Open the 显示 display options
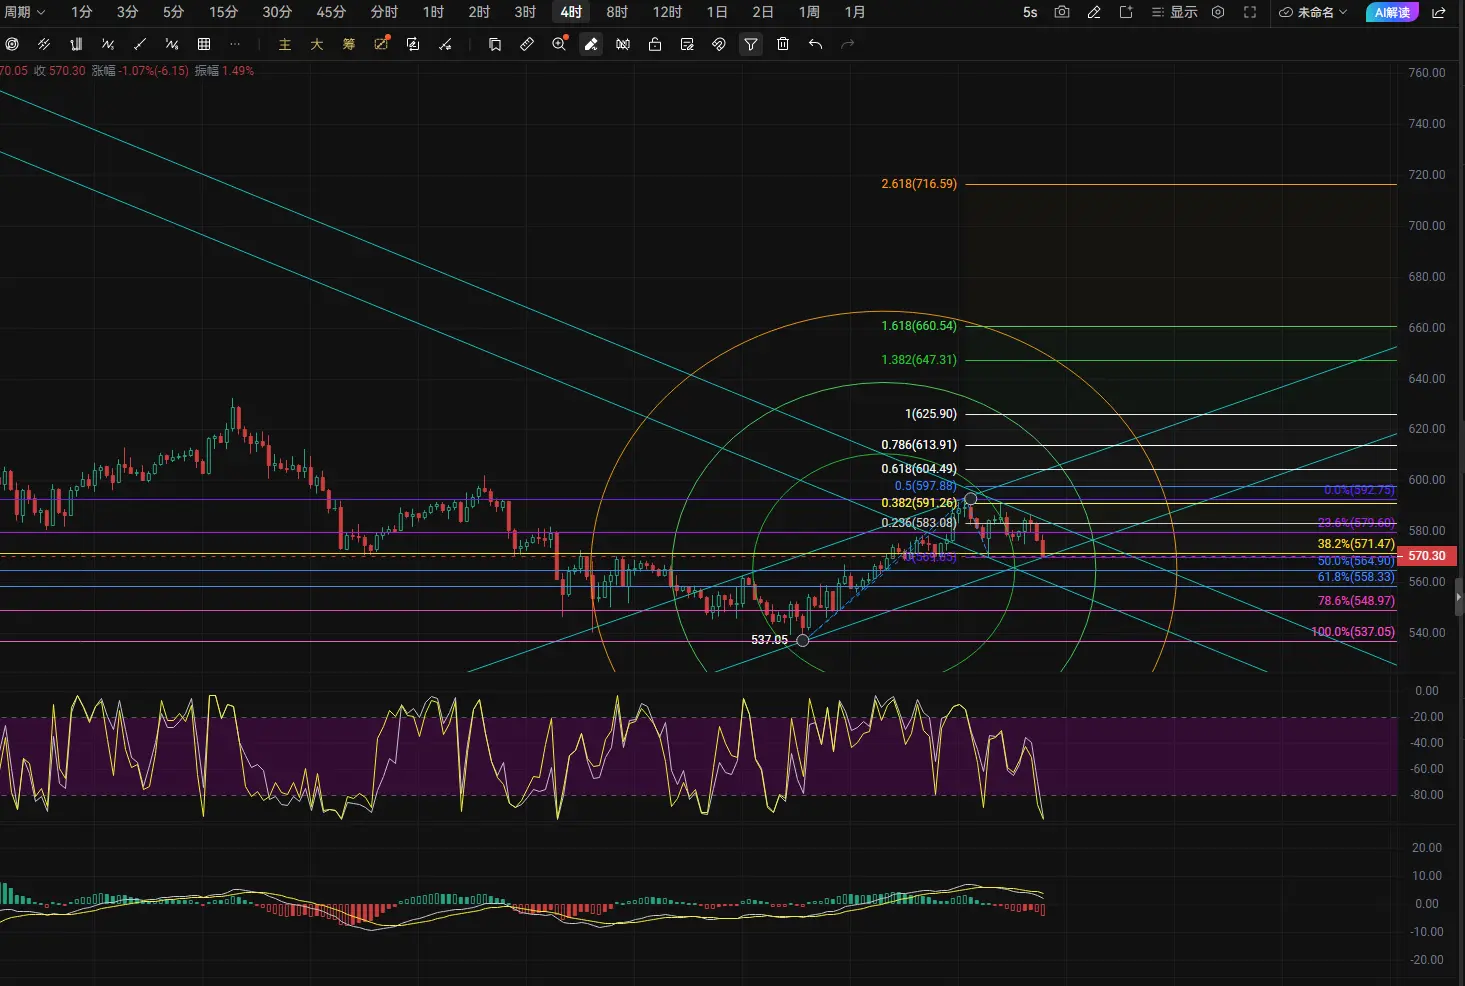 pos(1174,12)
